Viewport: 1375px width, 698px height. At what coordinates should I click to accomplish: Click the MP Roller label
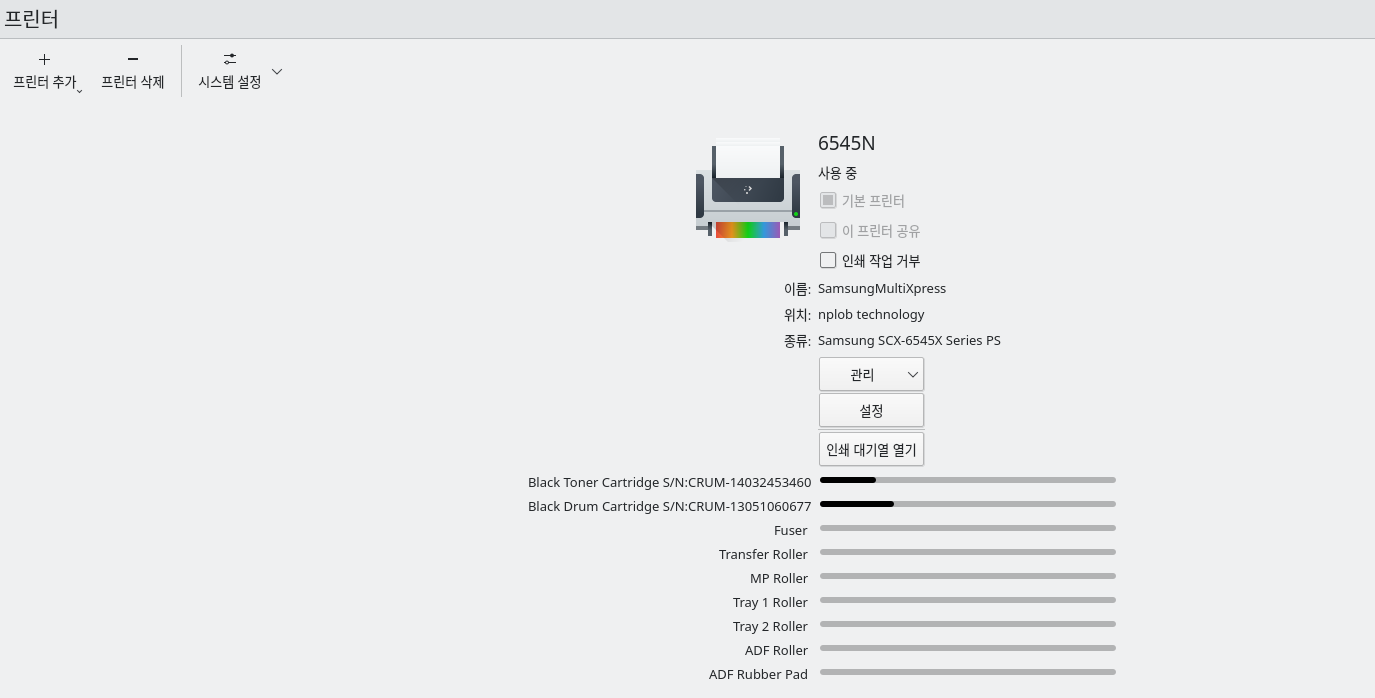(779, 578)
